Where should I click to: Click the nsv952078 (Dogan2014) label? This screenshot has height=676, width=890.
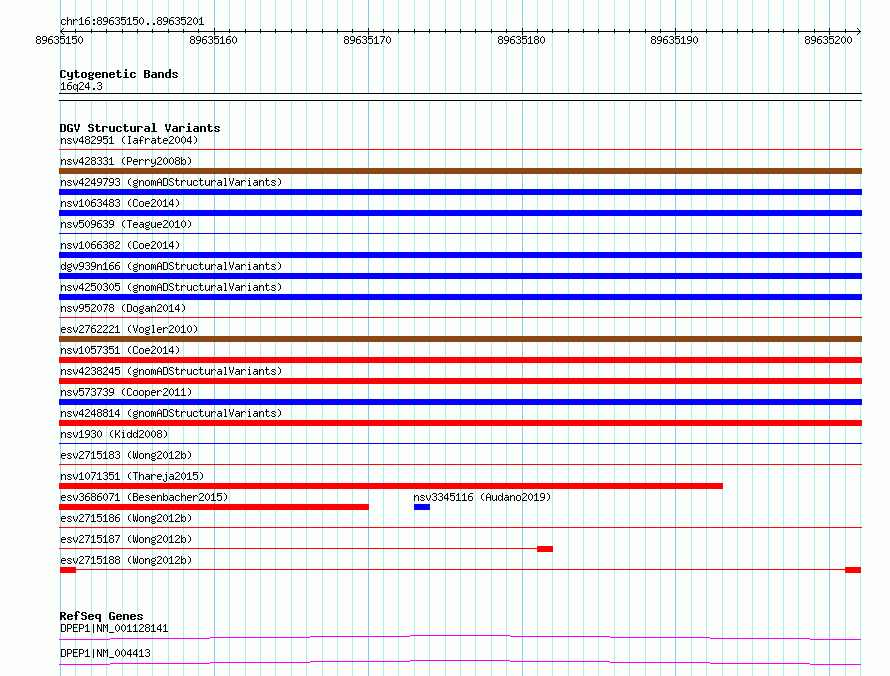tap(123, 308)
